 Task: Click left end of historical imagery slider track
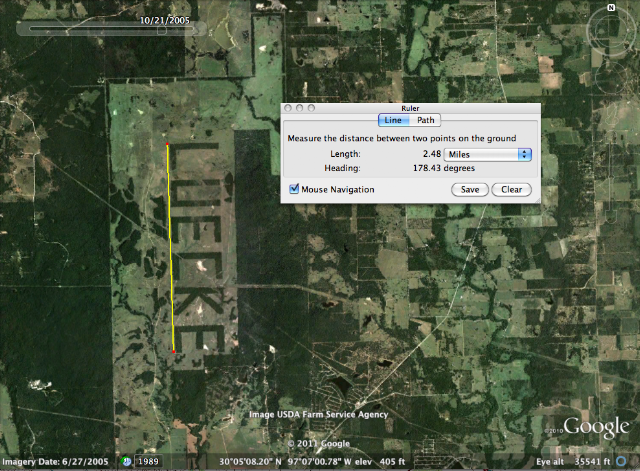pos(31,29)
